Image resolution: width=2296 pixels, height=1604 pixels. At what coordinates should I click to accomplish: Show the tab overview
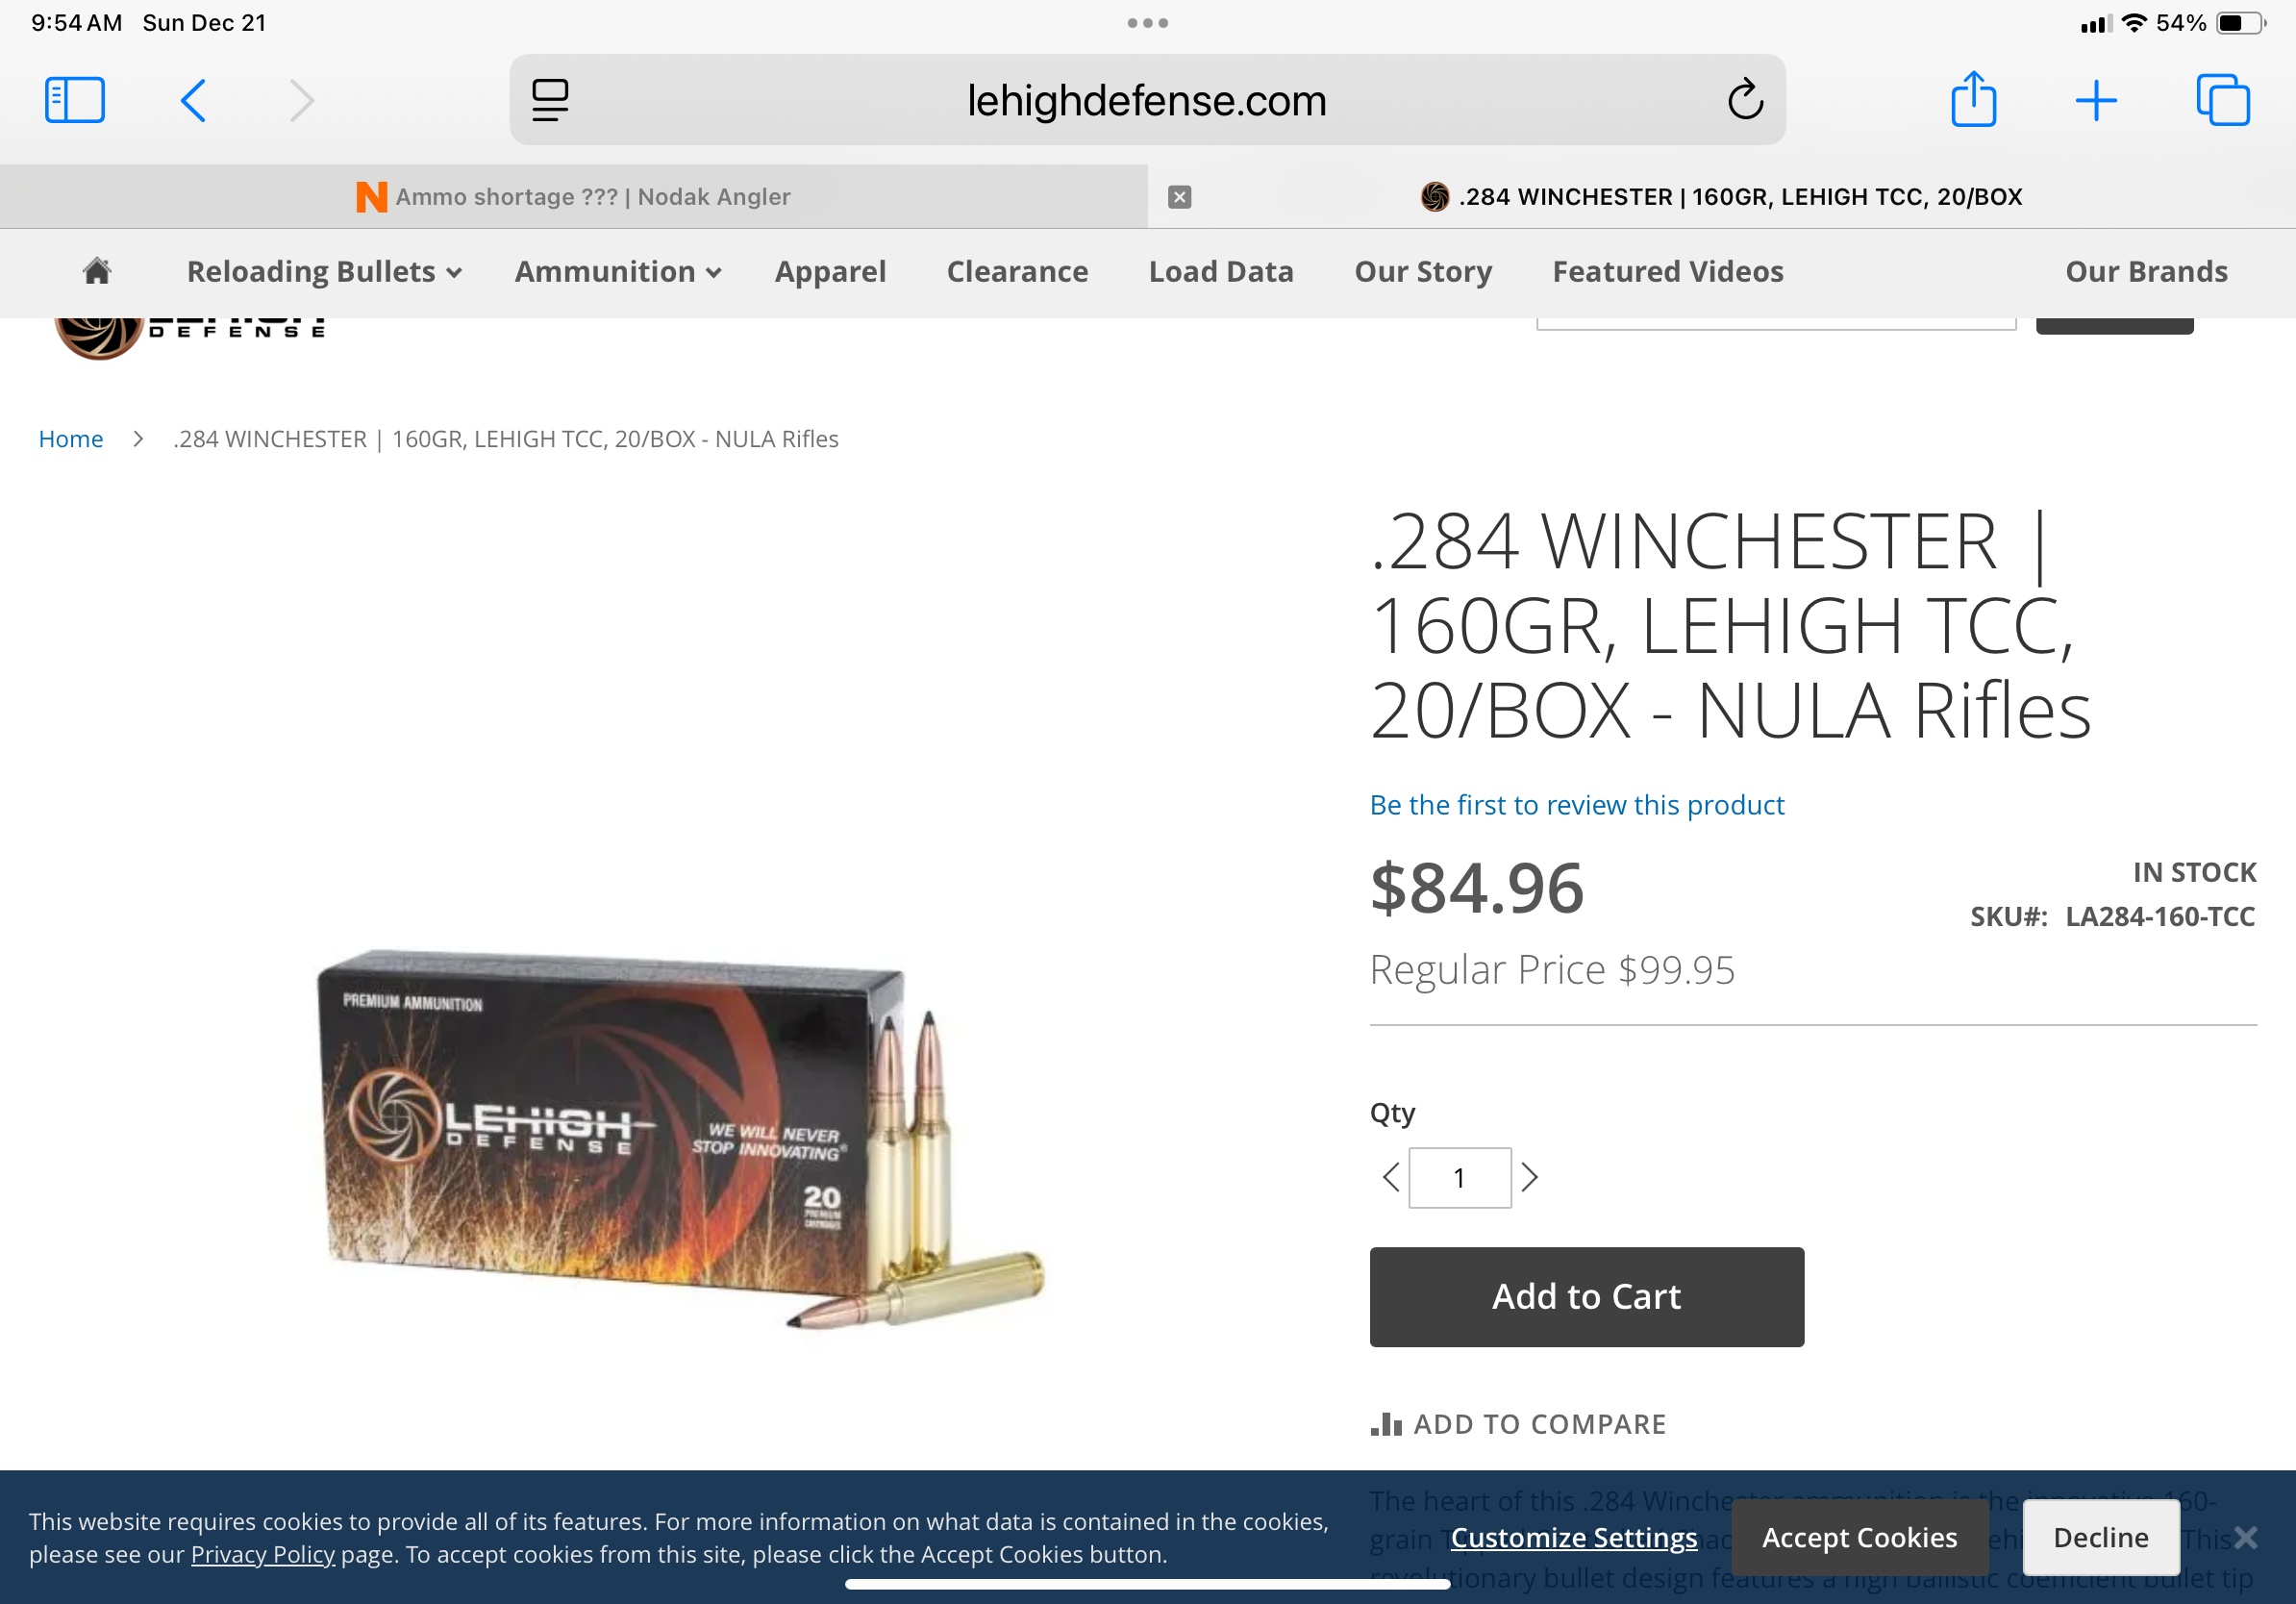(x=2223, y=100)
